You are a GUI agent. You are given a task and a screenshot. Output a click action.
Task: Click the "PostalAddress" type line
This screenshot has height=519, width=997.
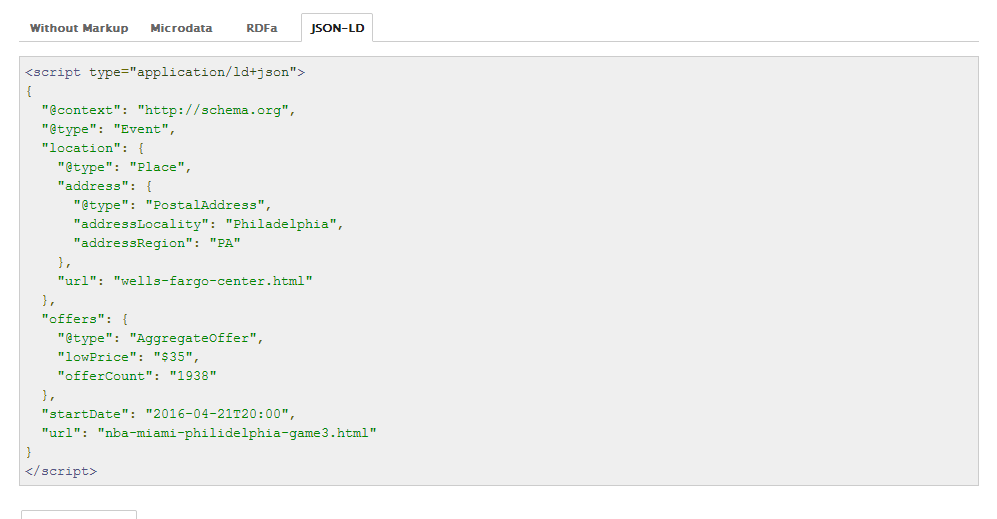tap(172, 205)
